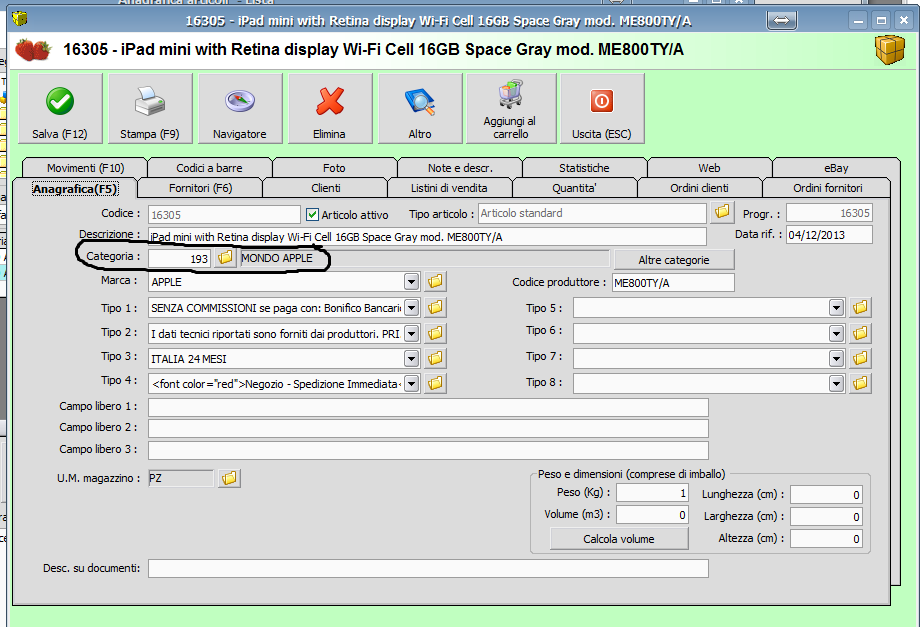Open the Ordini clienti tab

pos(699,188)
